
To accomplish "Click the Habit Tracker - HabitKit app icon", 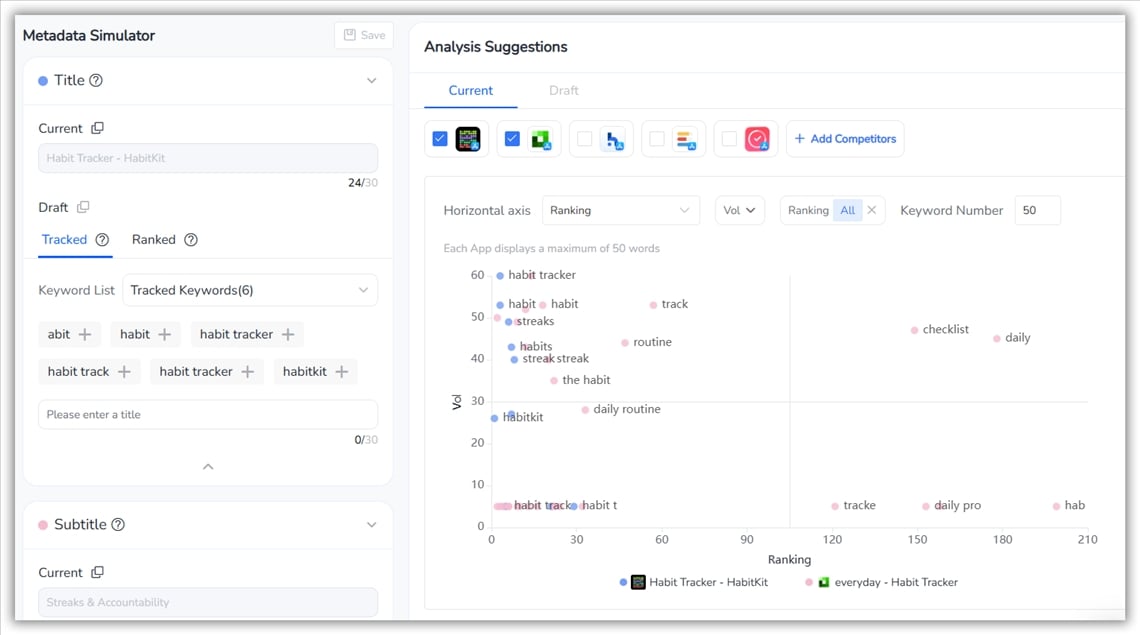I will coord(467,138).
